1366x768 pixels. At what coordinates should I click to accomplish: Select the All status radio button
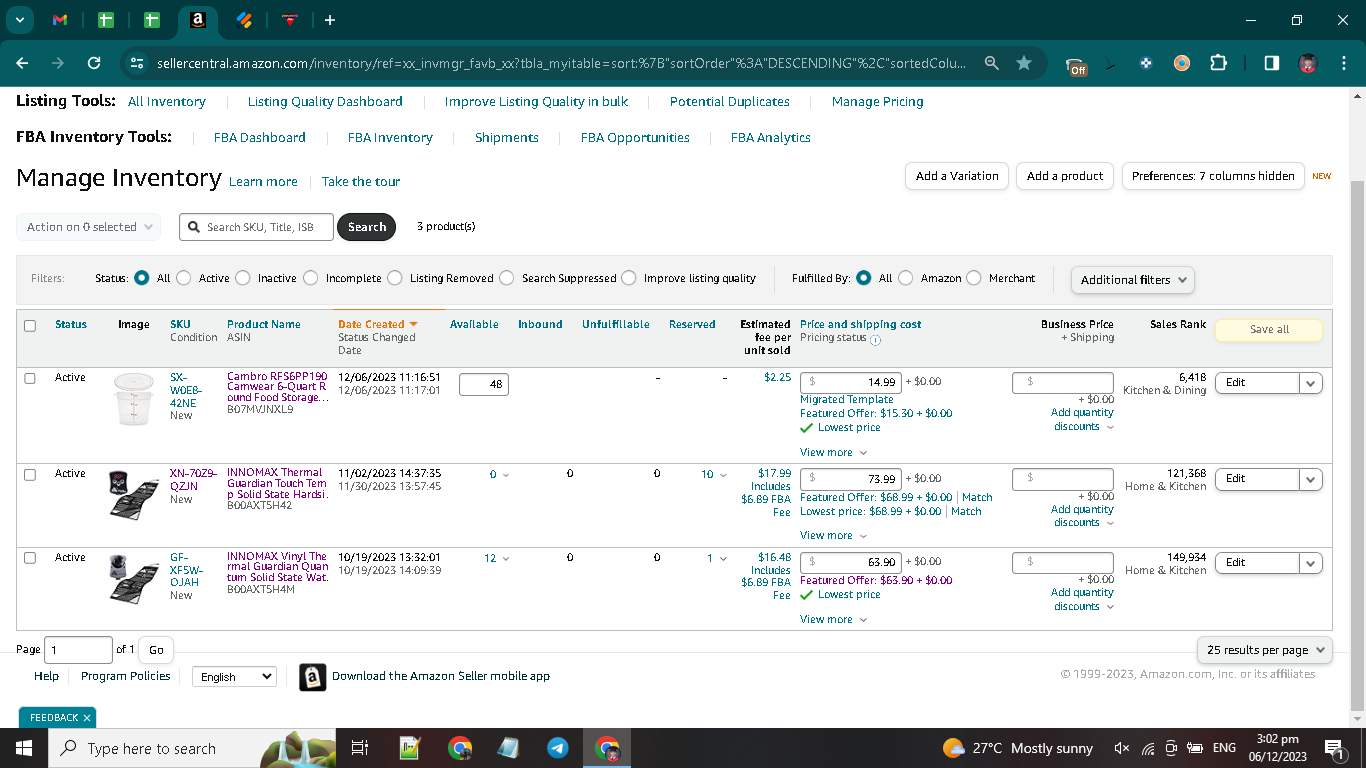point(142,278)
